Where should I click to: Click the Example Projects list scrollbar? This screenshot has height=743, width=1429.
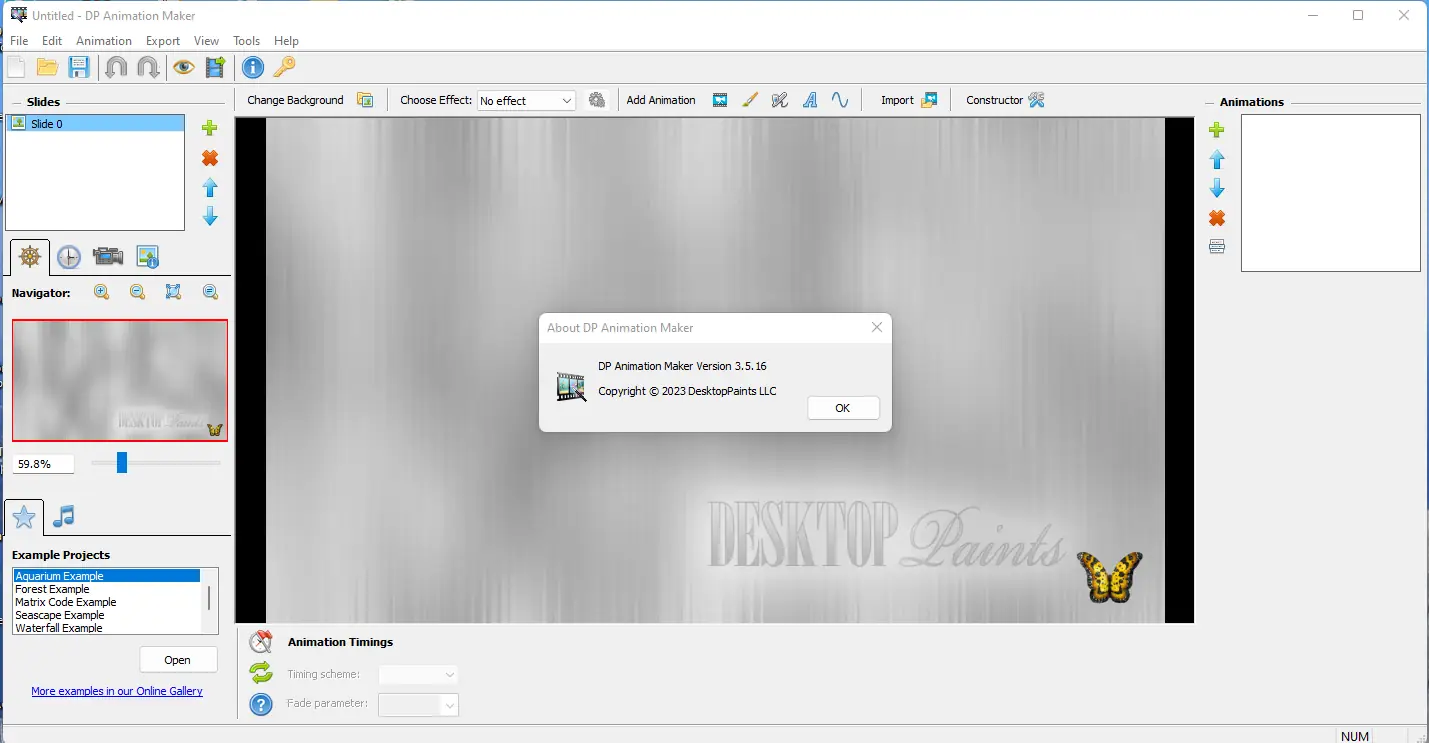click(x=209, y=600)
